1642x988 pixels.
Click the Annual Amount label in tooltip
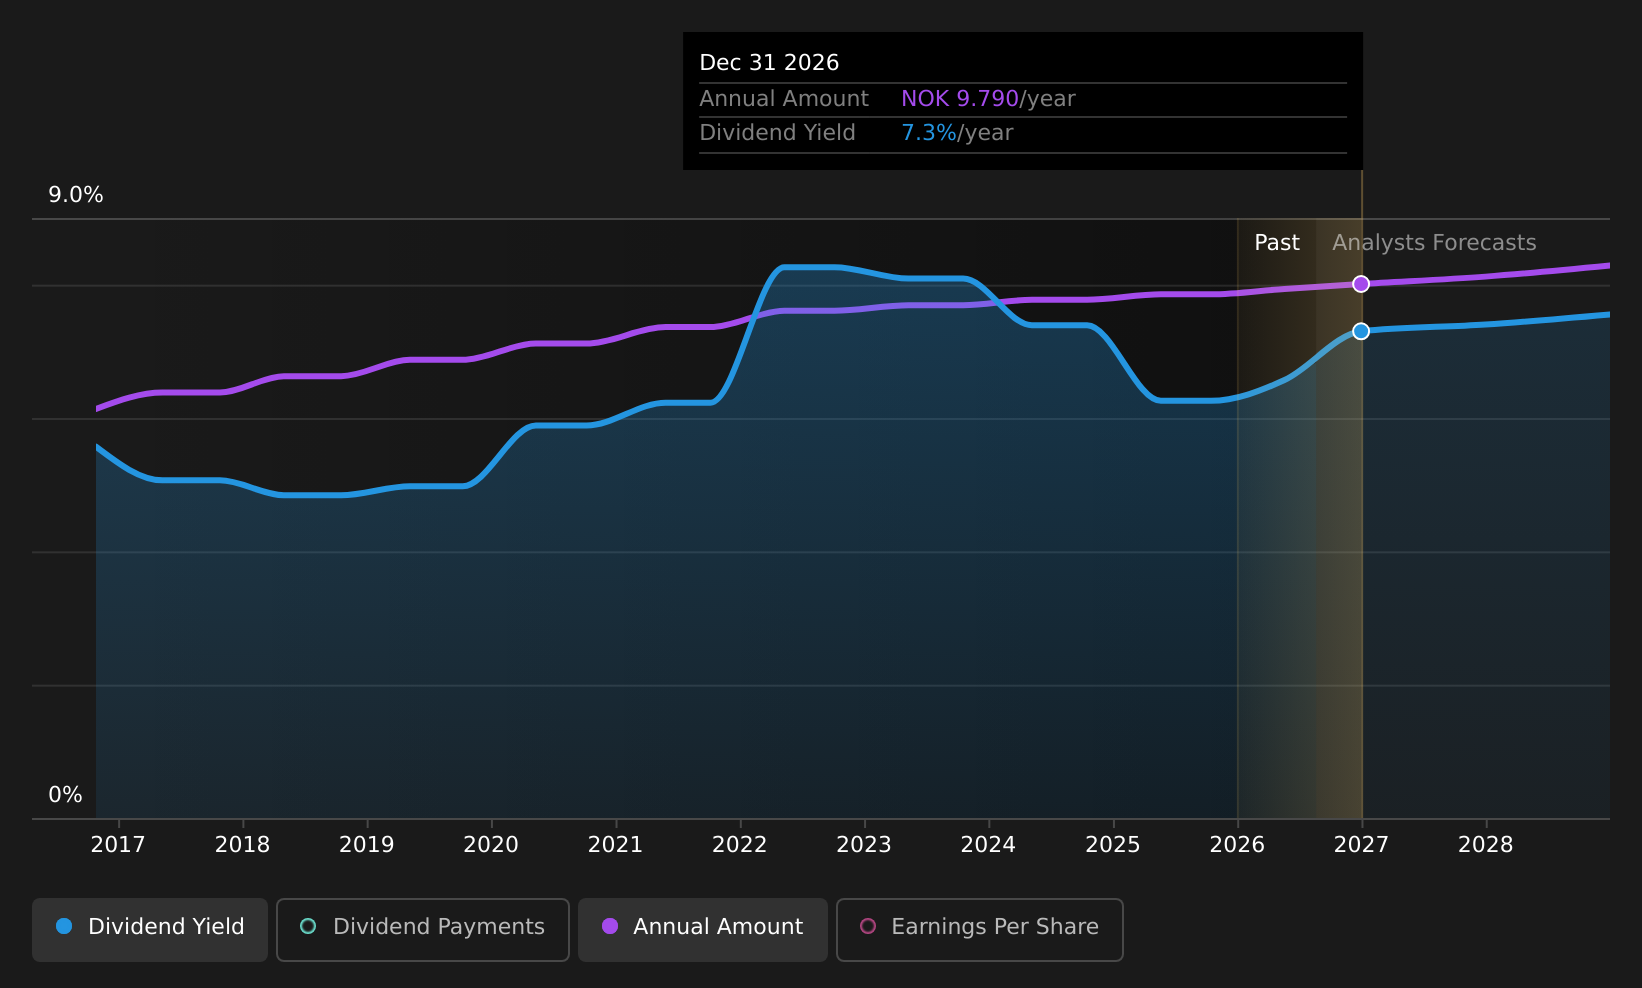[784, 99]
